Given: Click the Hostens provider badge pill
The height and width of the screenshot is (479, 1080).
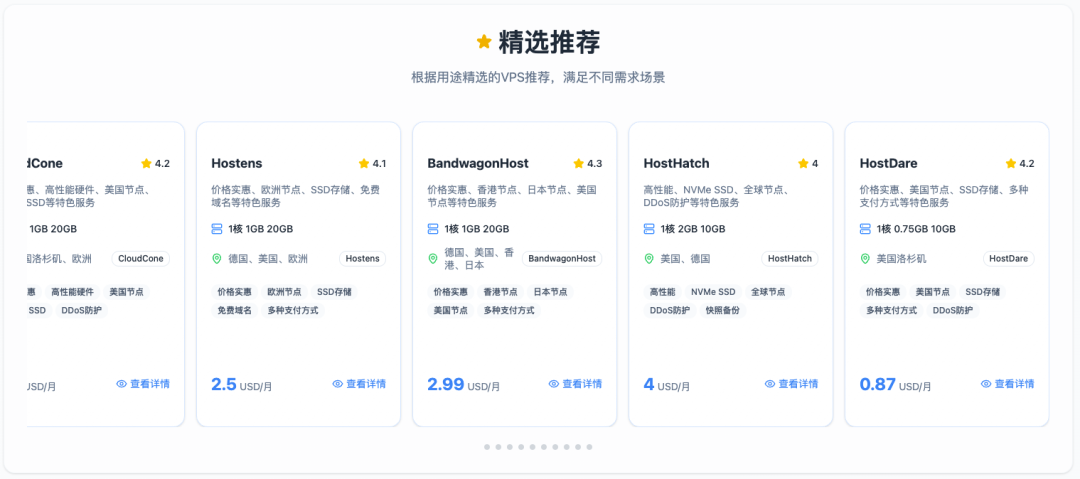Looking at the screenshot, I should tap(362, 259).
